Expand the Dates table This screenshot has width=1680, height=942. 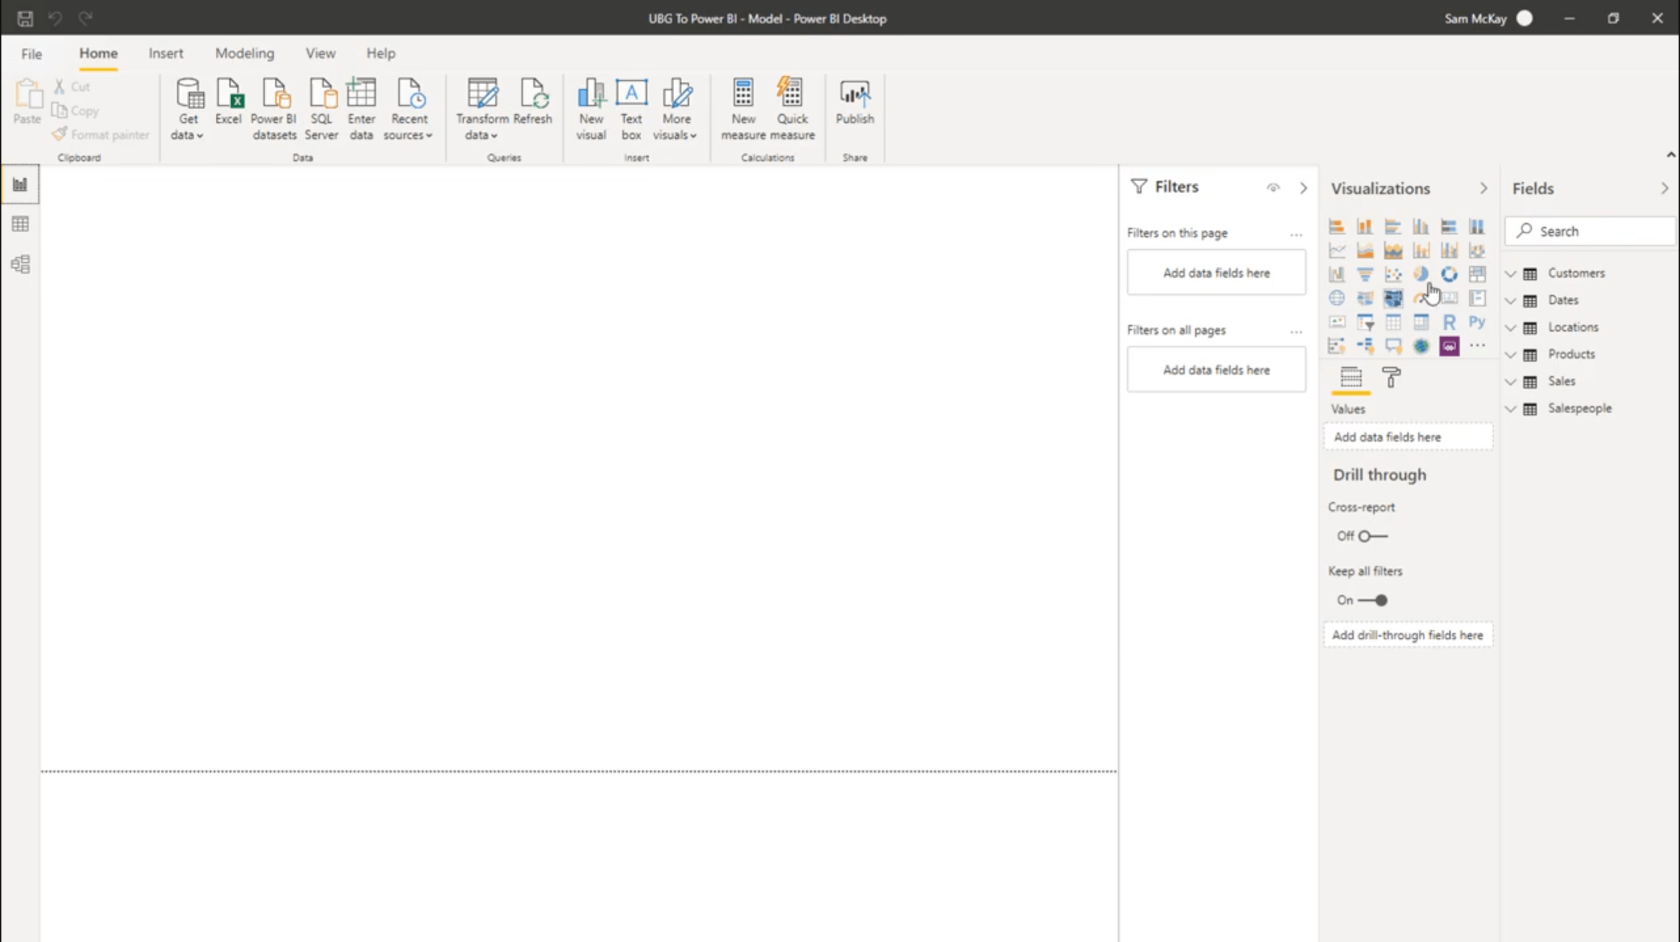coord(1511,300)
